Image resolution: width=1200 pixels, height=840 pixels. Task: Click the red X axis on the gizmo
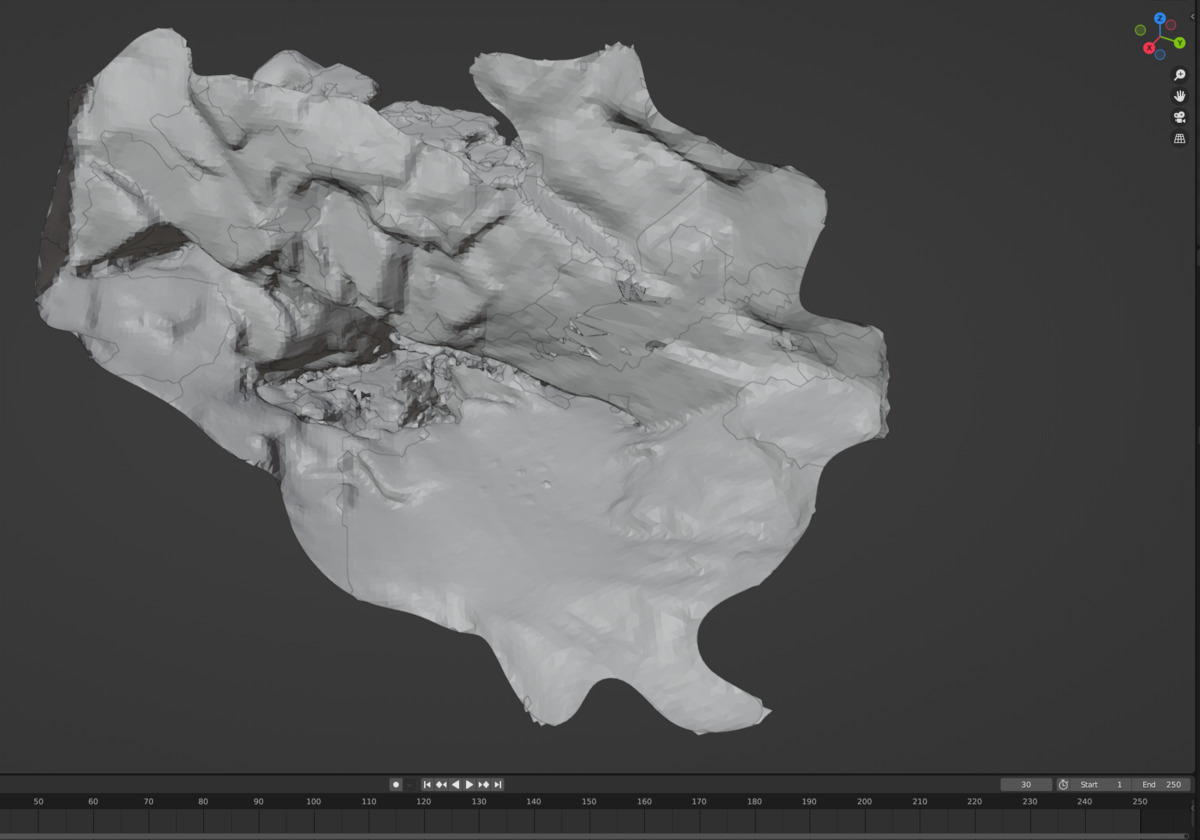[x=1149, y=48]
